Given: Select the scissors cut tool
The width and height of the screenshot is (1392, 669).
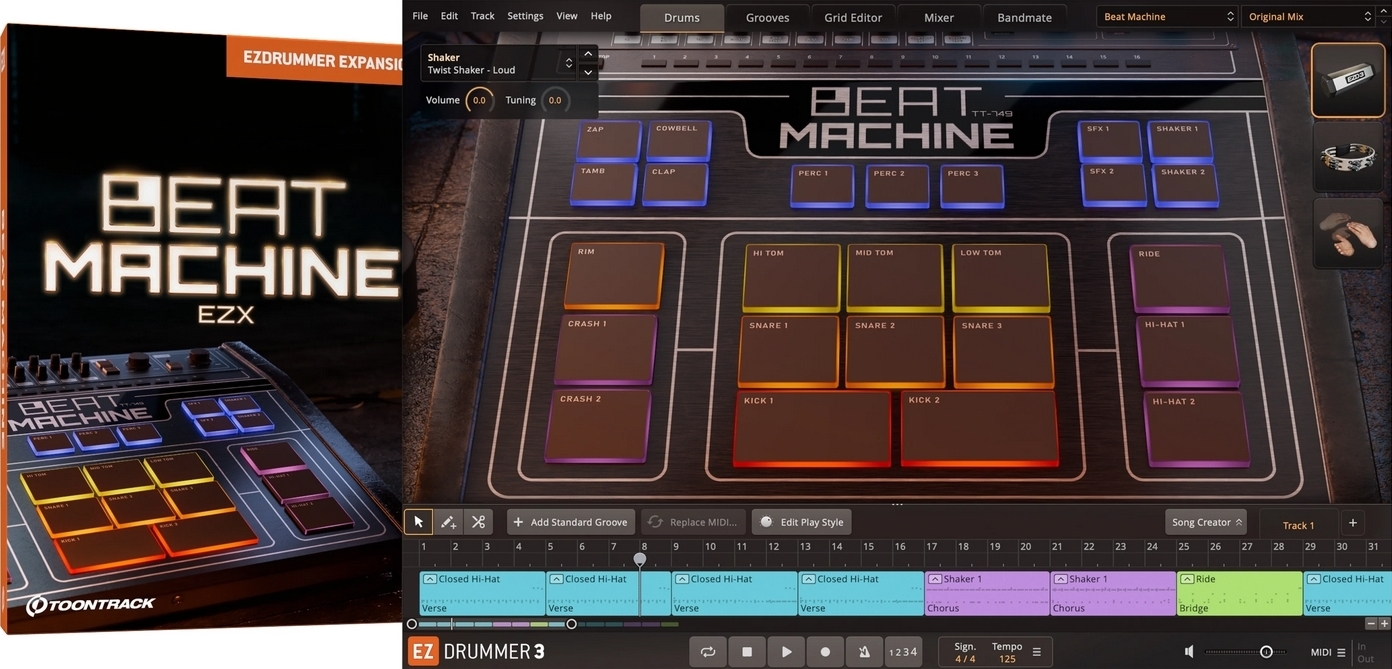Looking at the screenshot, I should 478,521.
